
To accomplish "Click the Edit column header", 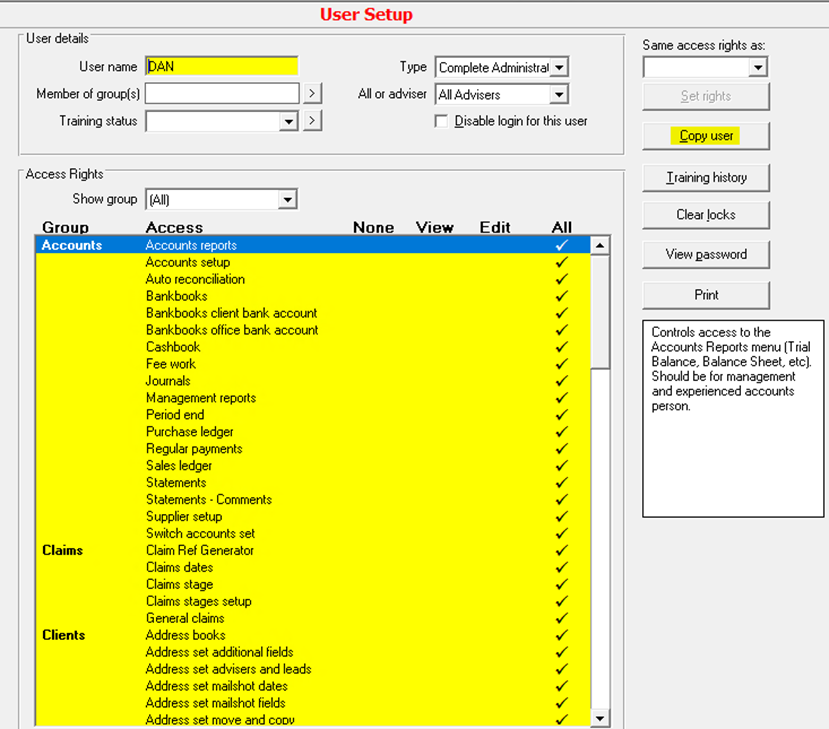I will (x=495, y=227).
